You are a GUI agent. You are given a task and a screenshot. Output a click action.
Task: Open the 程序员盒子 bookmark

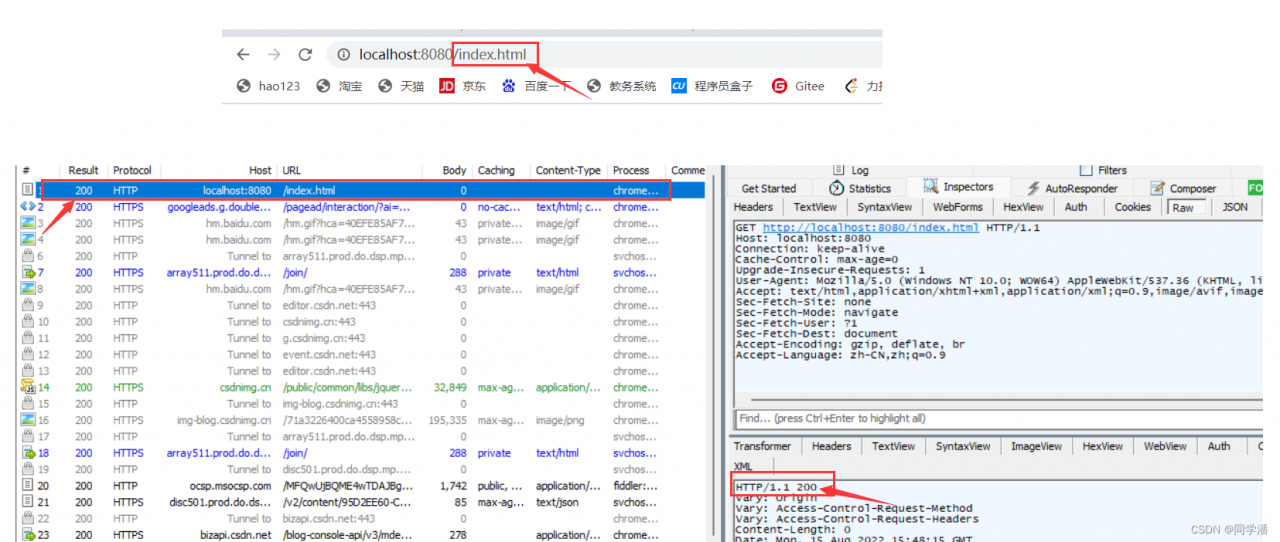[x=712, y=86]
